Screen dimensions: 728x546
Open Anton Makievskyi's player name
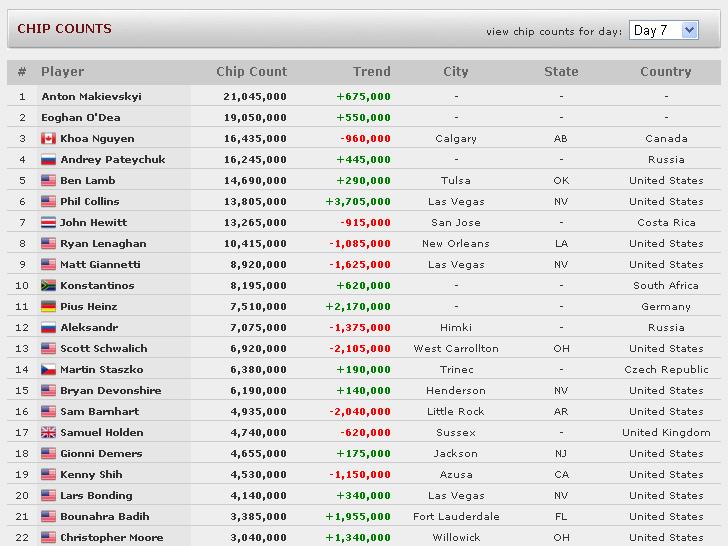tap(91, 97)
